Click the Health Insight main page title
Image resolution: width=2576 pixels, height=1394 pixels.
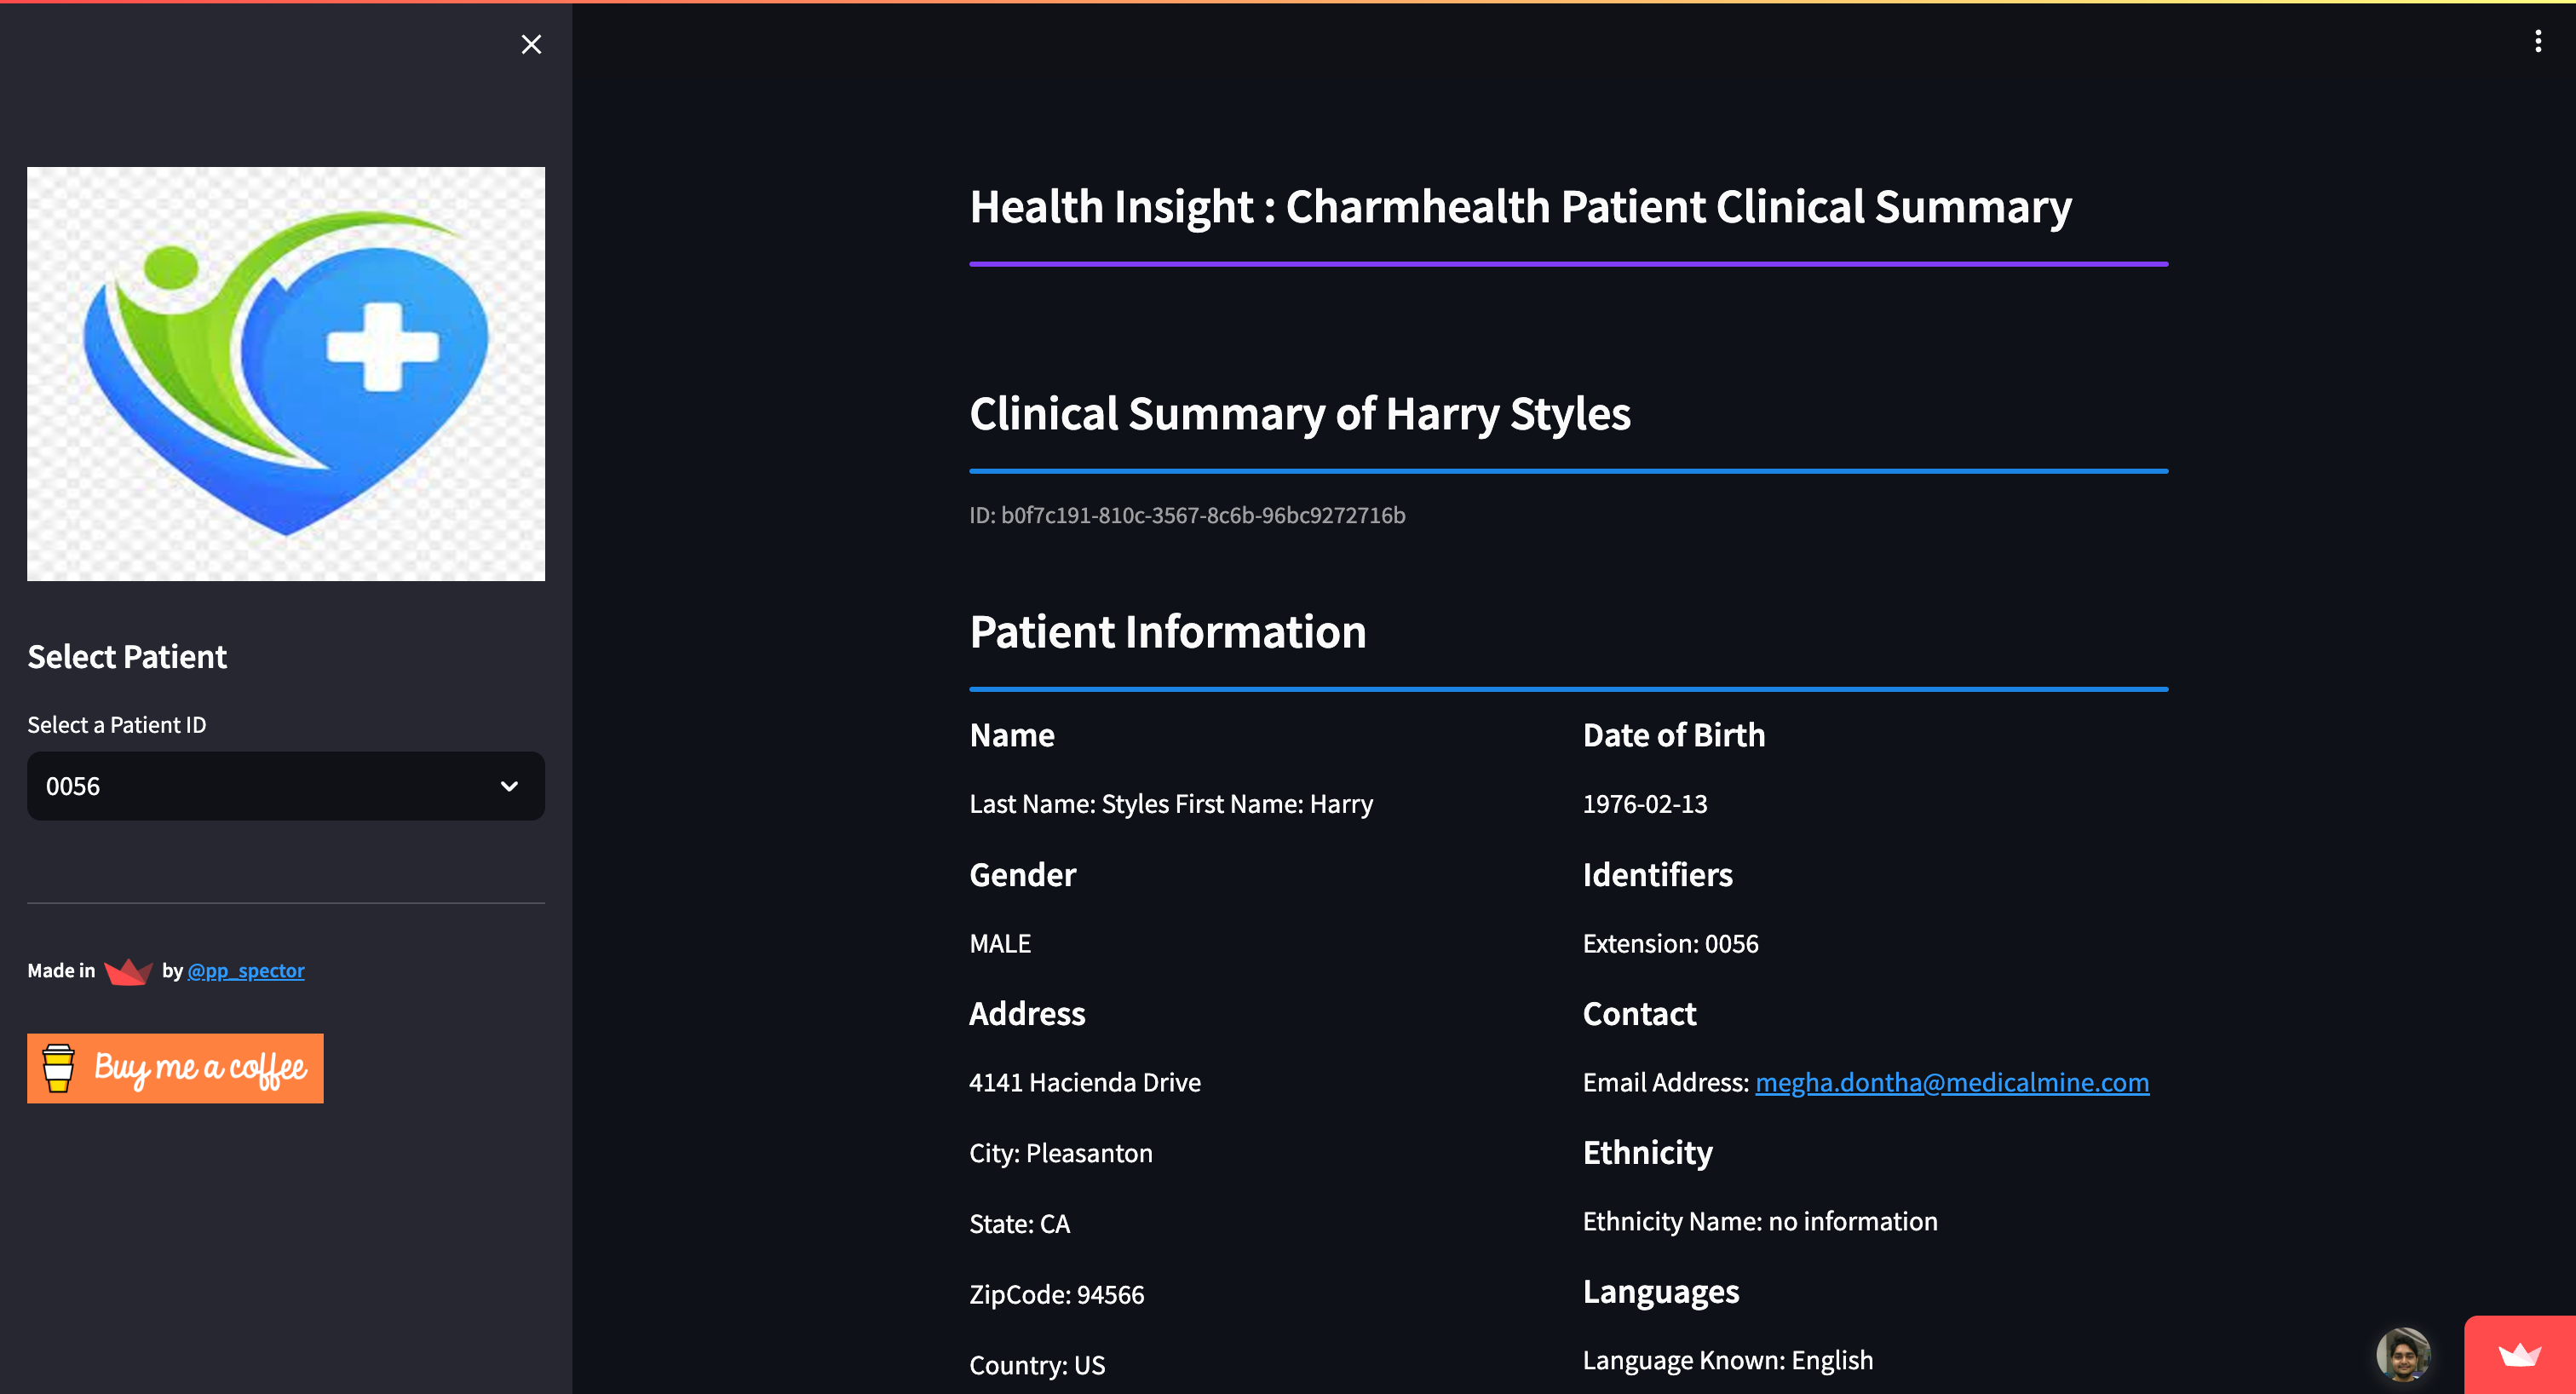pos(1519,207)
